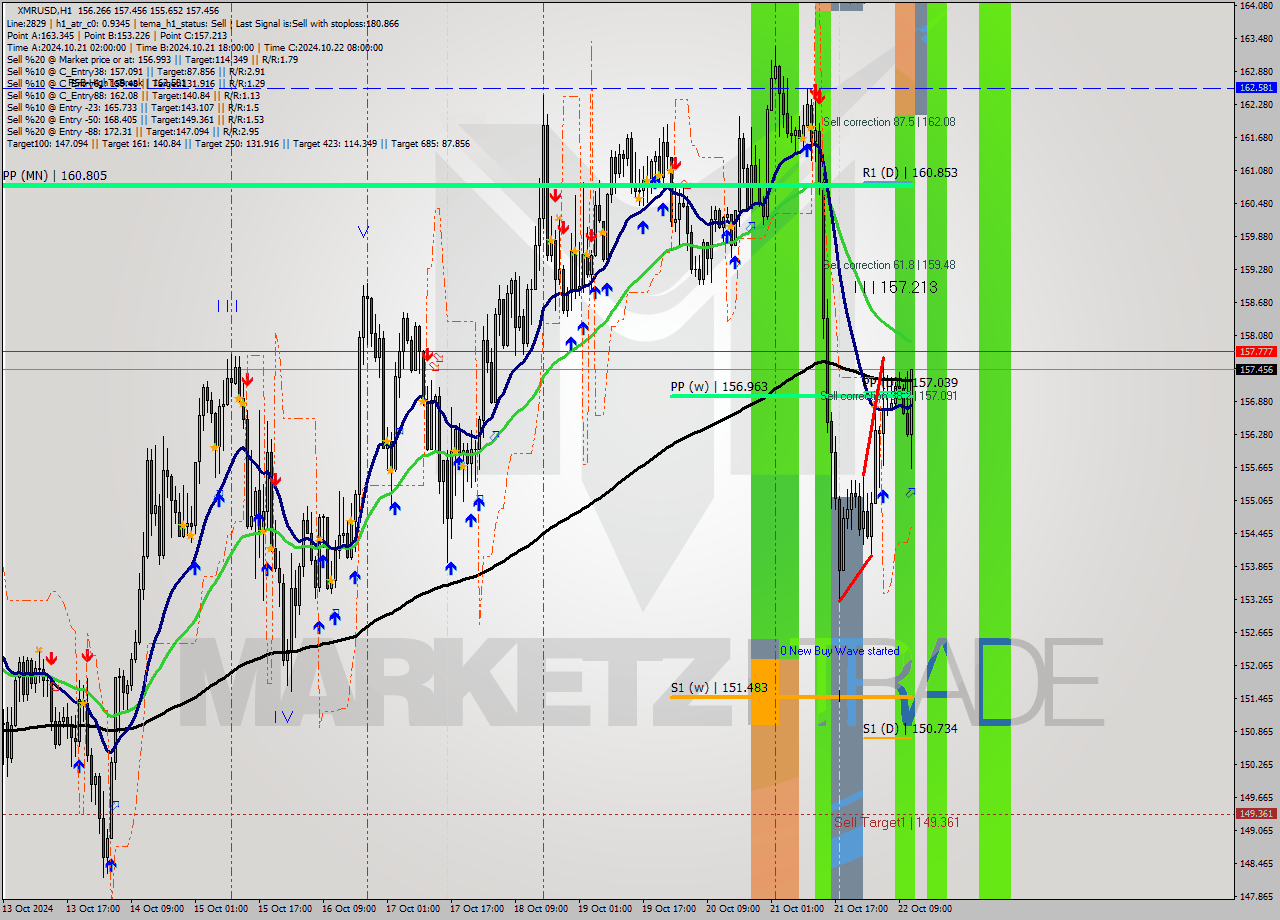Click the S1 (w) | 151.483 label
The width and height of the screenshot is (1280, 920).
719,688
